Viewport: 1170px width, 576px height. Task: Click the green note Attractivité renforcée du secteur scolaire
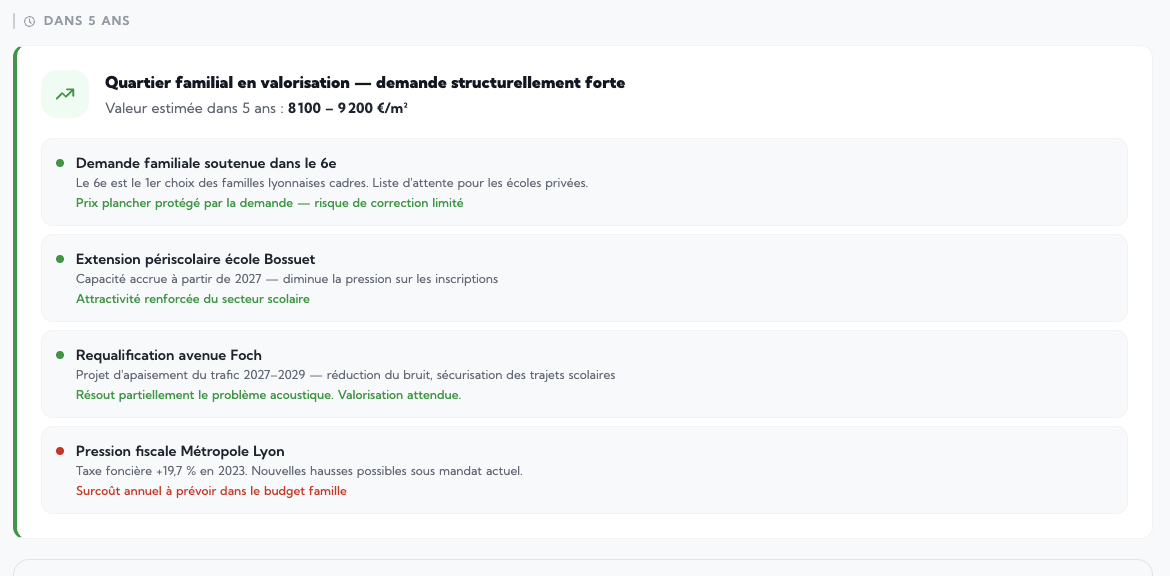click(193, 299)
